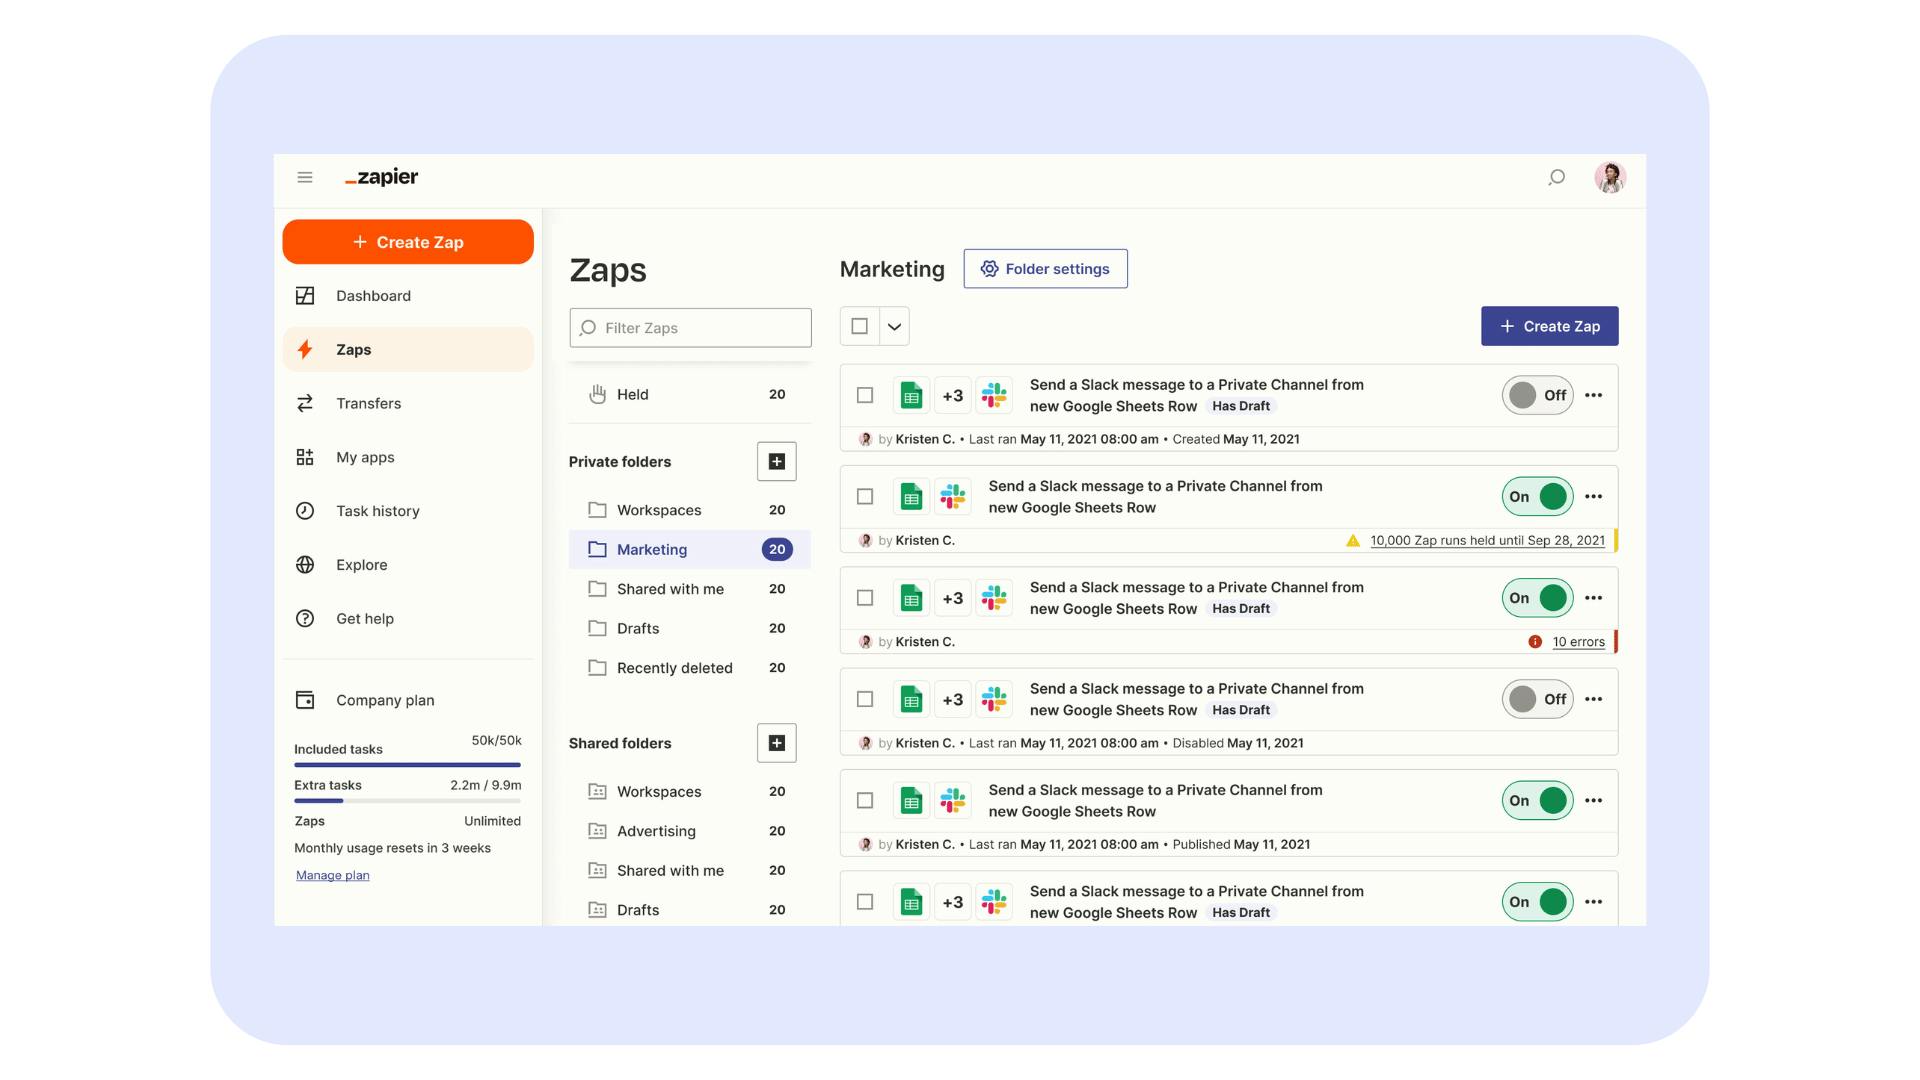Open the Zapier search icon in the header

click(1557, 177)
